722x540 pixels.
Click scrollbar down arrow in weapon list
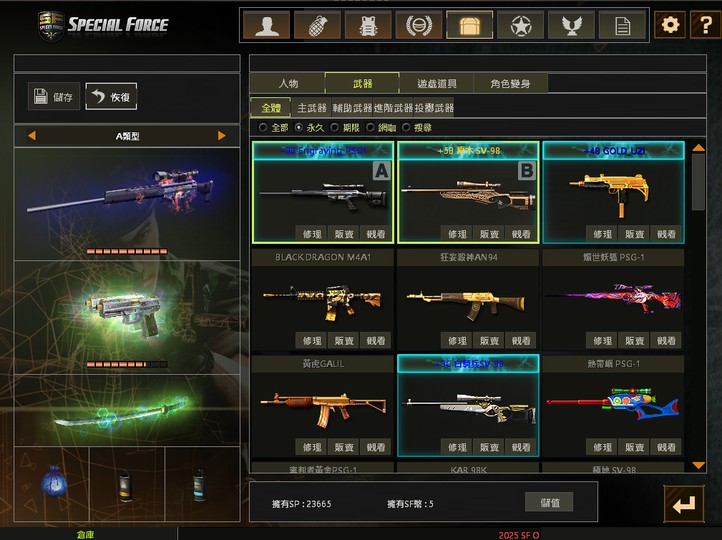[x=699, y=465]
